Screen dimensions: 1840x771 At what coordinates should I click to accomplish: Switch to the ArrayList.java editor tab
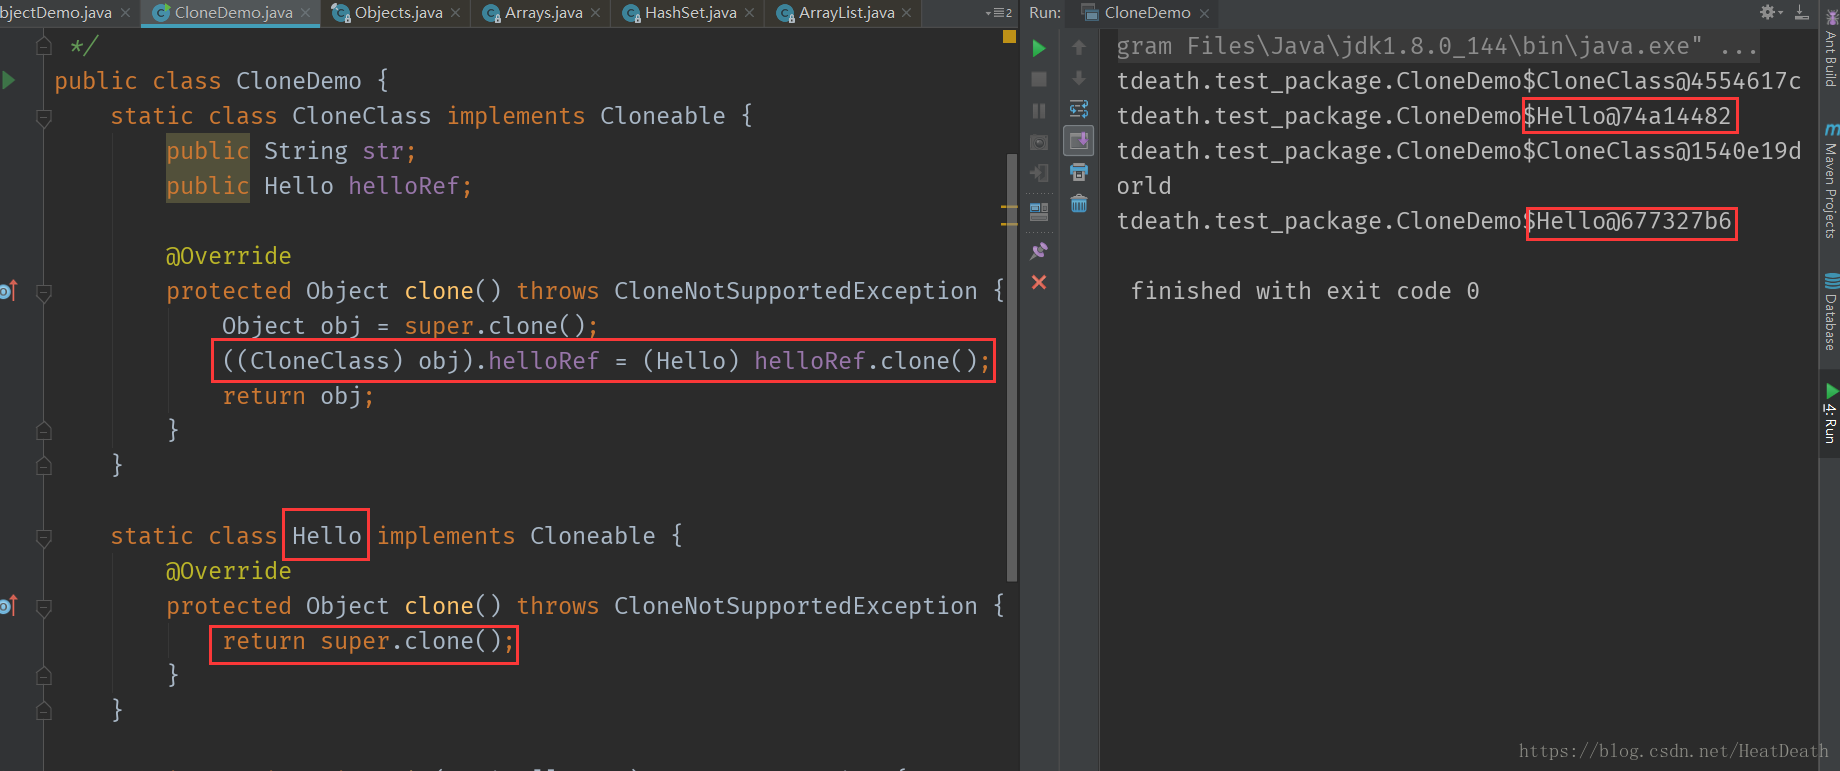[x=846, y=13]
